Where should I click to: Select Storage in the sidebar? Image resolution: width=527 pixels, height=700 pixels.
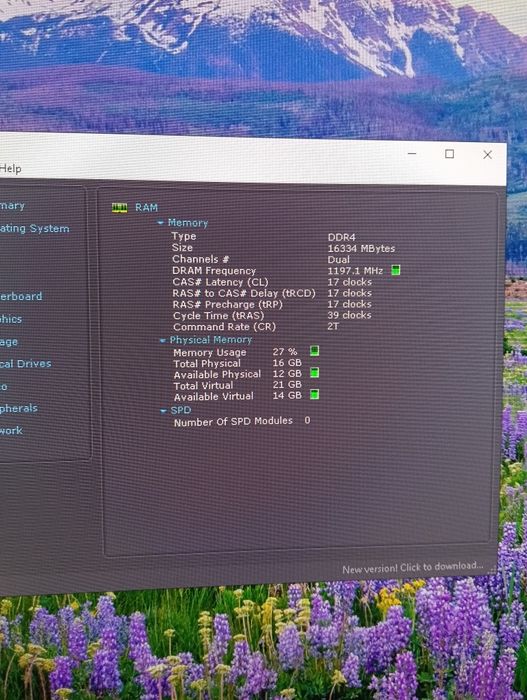(9, 342)
